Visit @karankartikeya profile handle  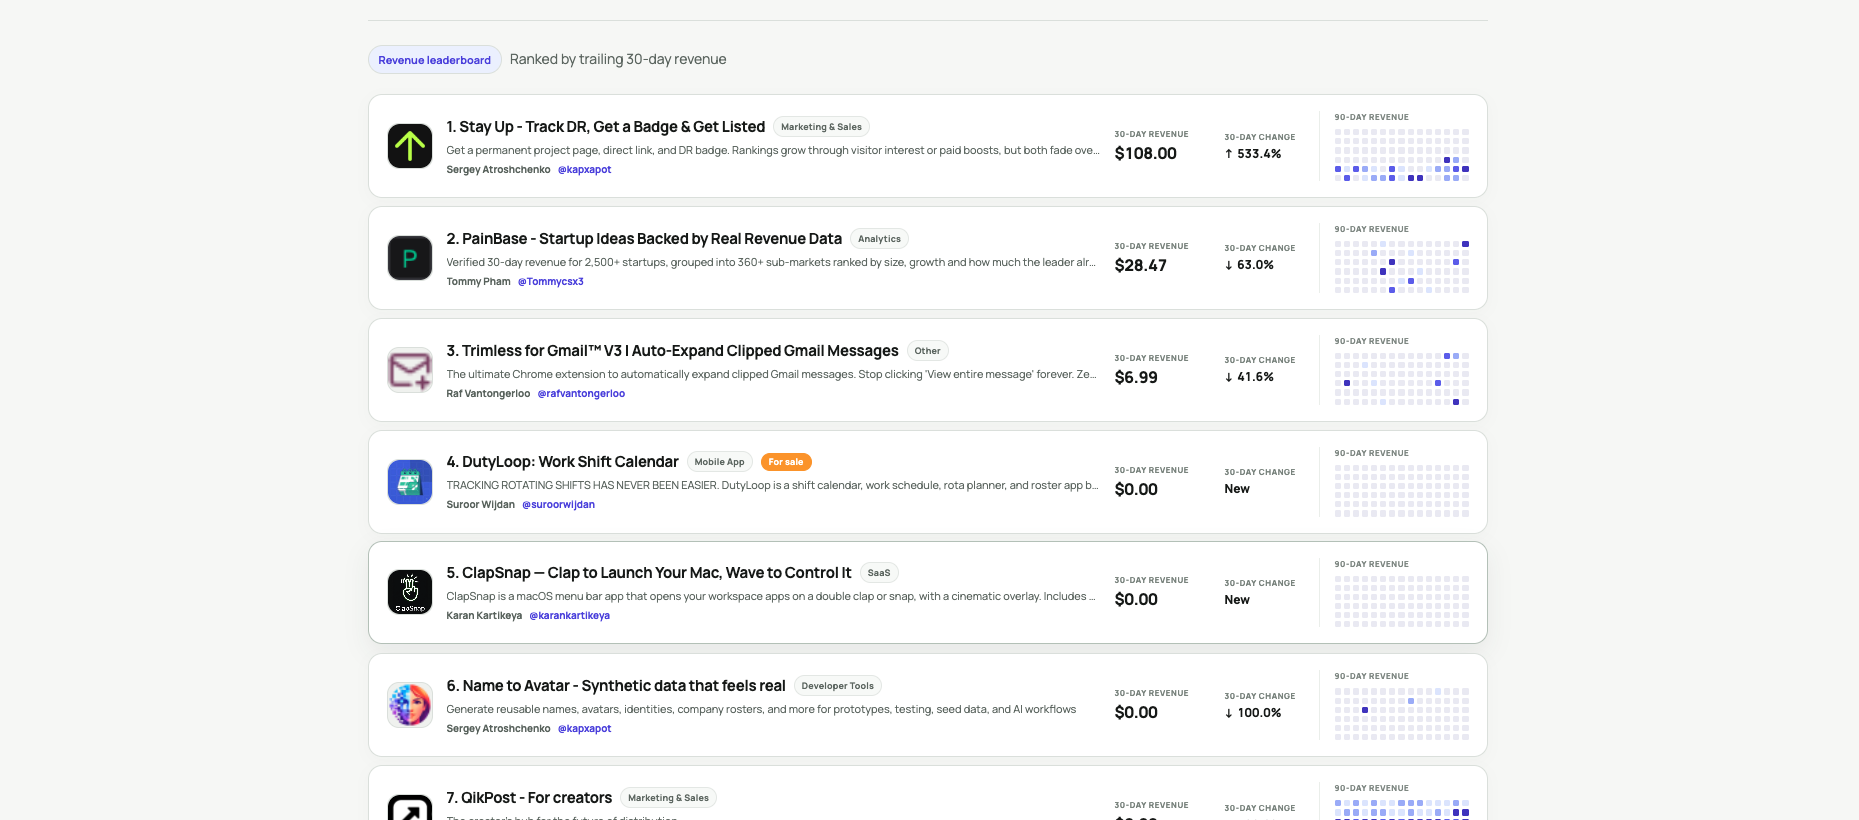click(569, 616)
